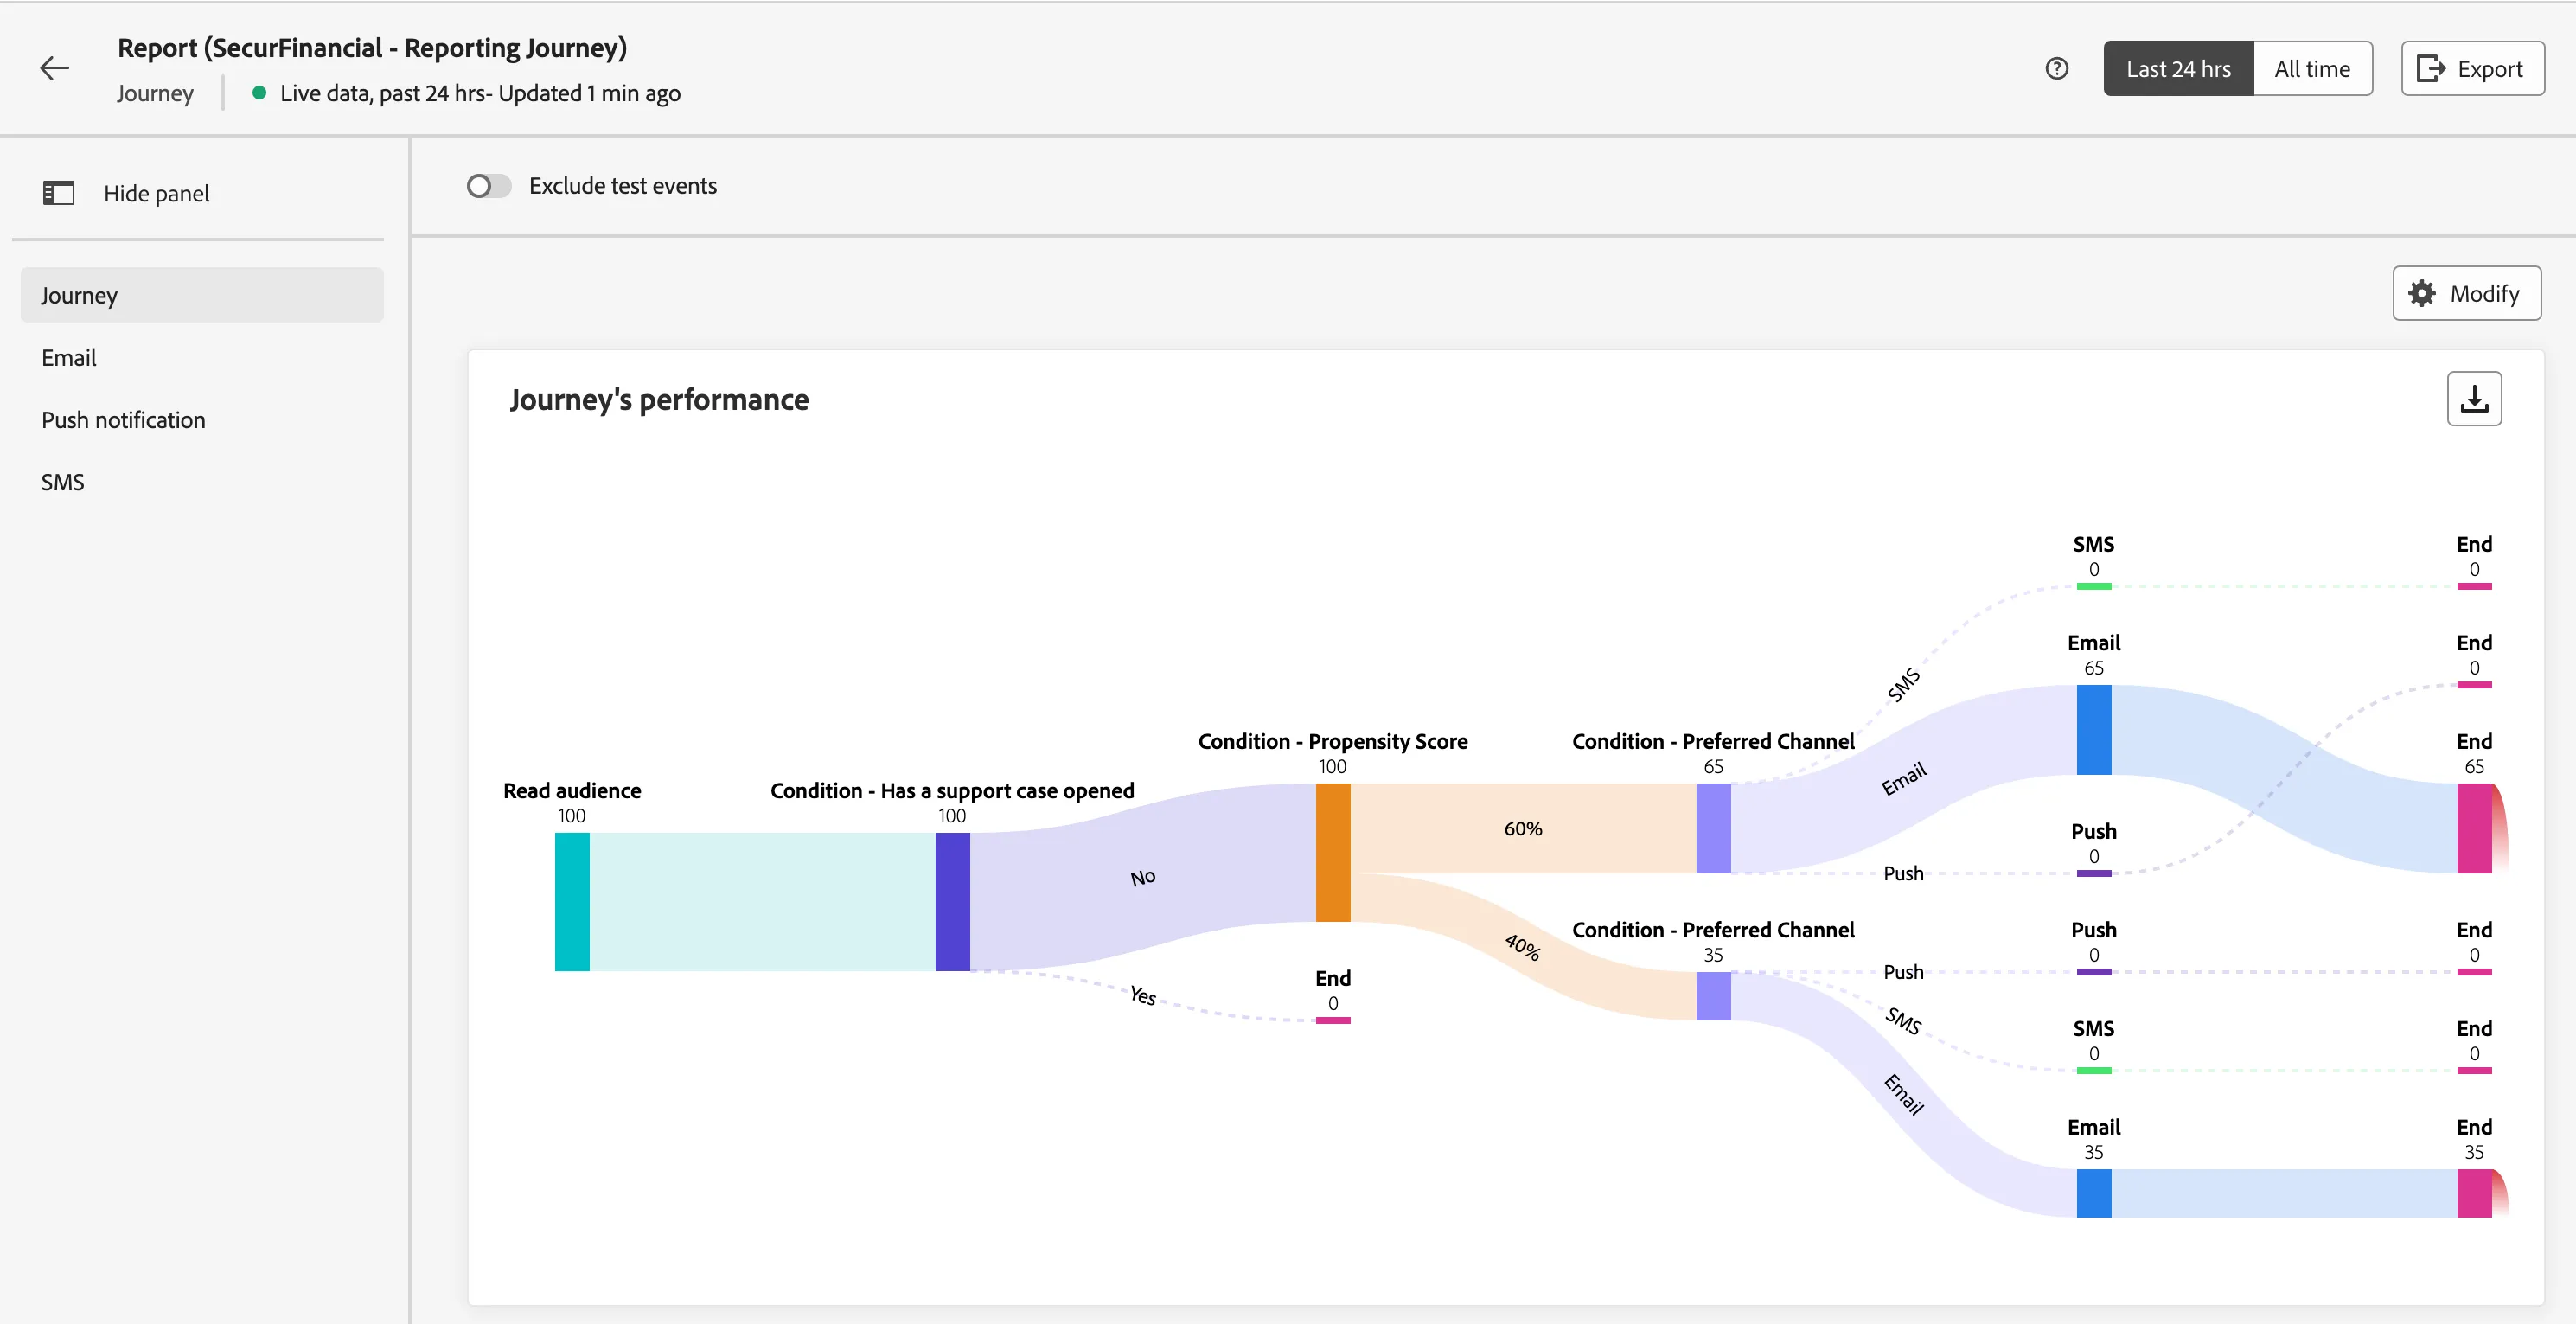Click the pink End node with 35
The height and width of the screenshot is (1324, 2576).
coord(2474,1193)
